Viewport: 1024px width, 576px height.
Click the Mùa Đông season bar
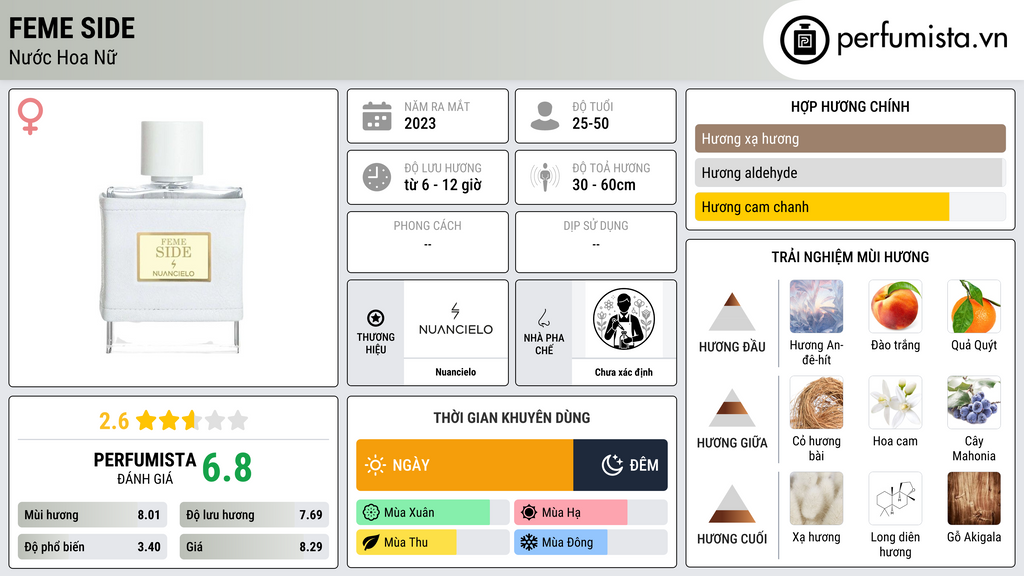(x=590, y=542)
